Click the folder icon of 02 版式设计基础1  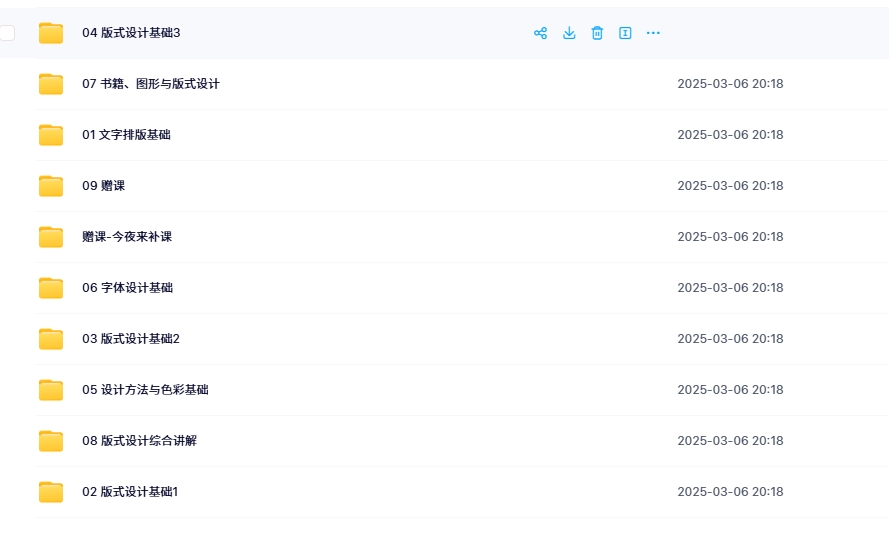(51, 492)
